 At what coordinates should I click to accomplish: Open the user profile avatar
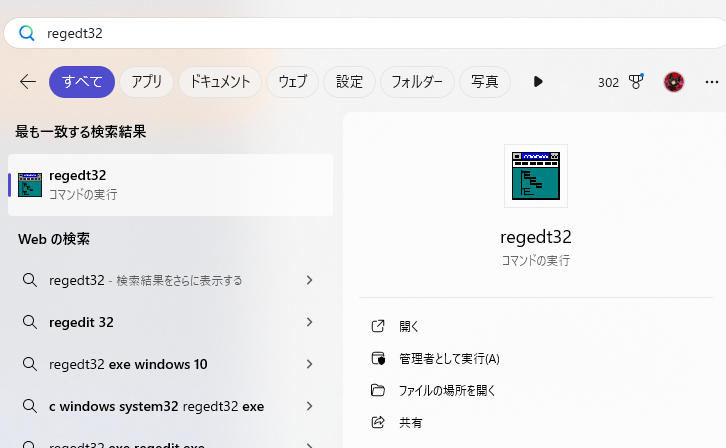click(x=674, y=82)
